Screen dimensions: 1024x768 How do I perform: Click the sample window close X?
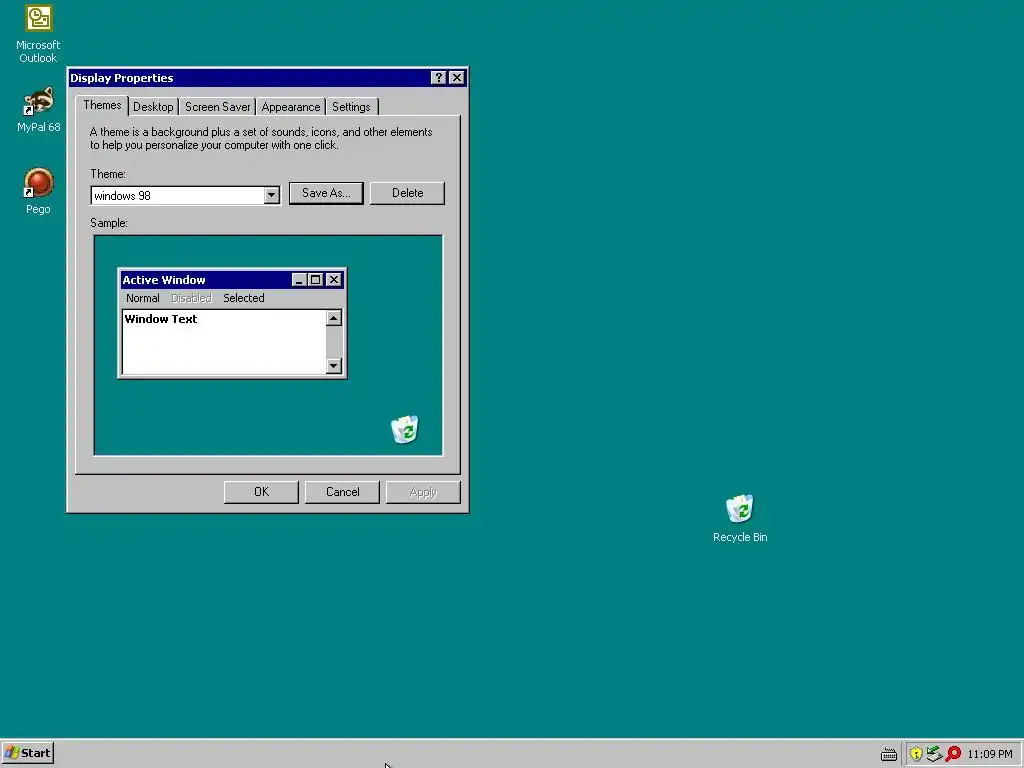[x=334, y=280]
